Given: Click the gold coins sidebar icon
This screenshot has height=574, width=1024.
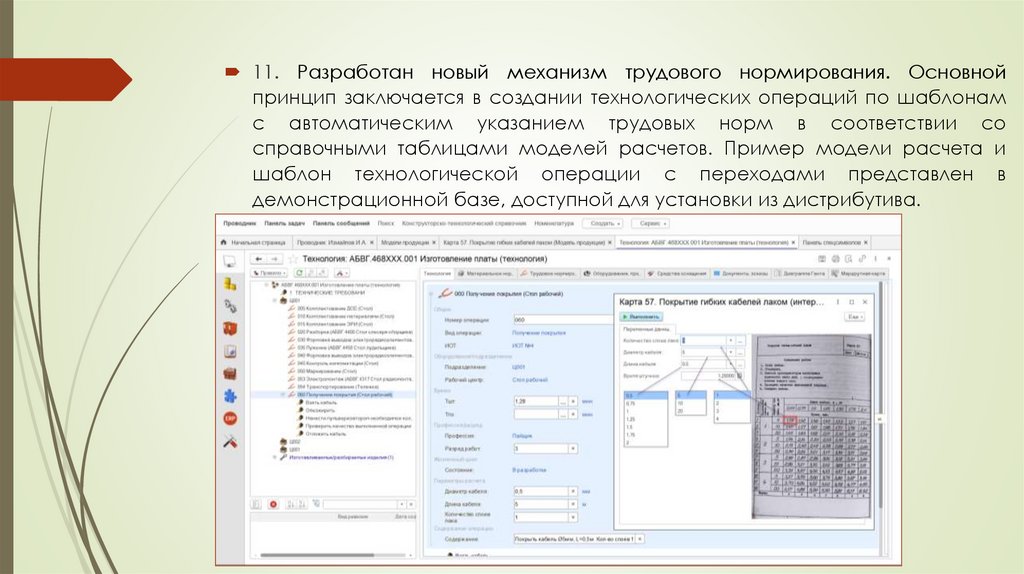Looking at the screenshot, I should 230,284.
